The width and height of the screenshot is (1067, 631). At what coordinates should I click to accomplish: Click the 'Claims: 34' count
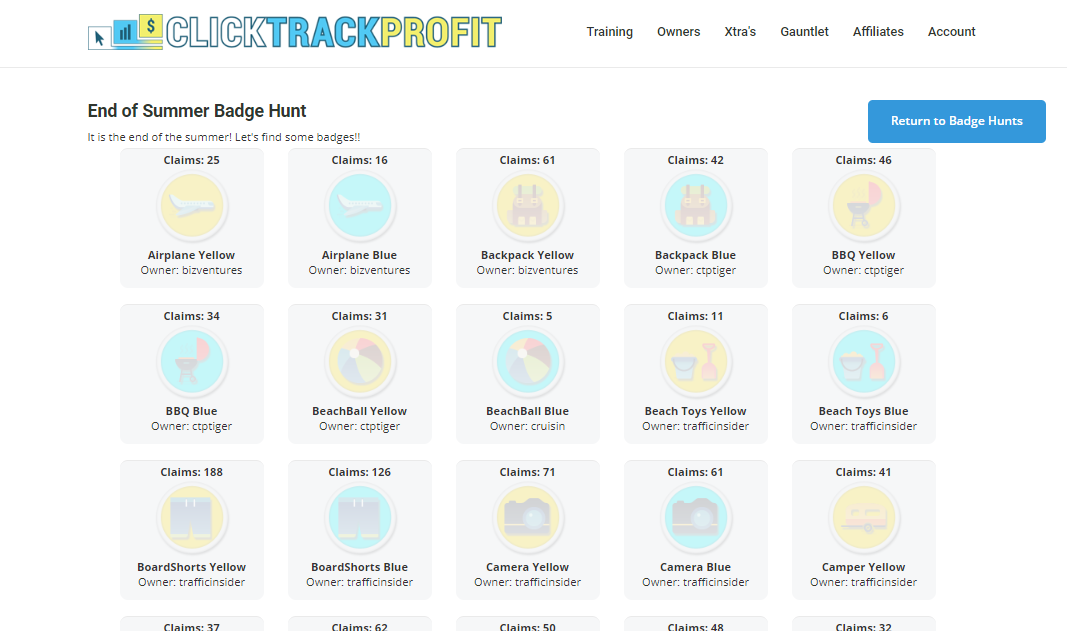point(191,317)
